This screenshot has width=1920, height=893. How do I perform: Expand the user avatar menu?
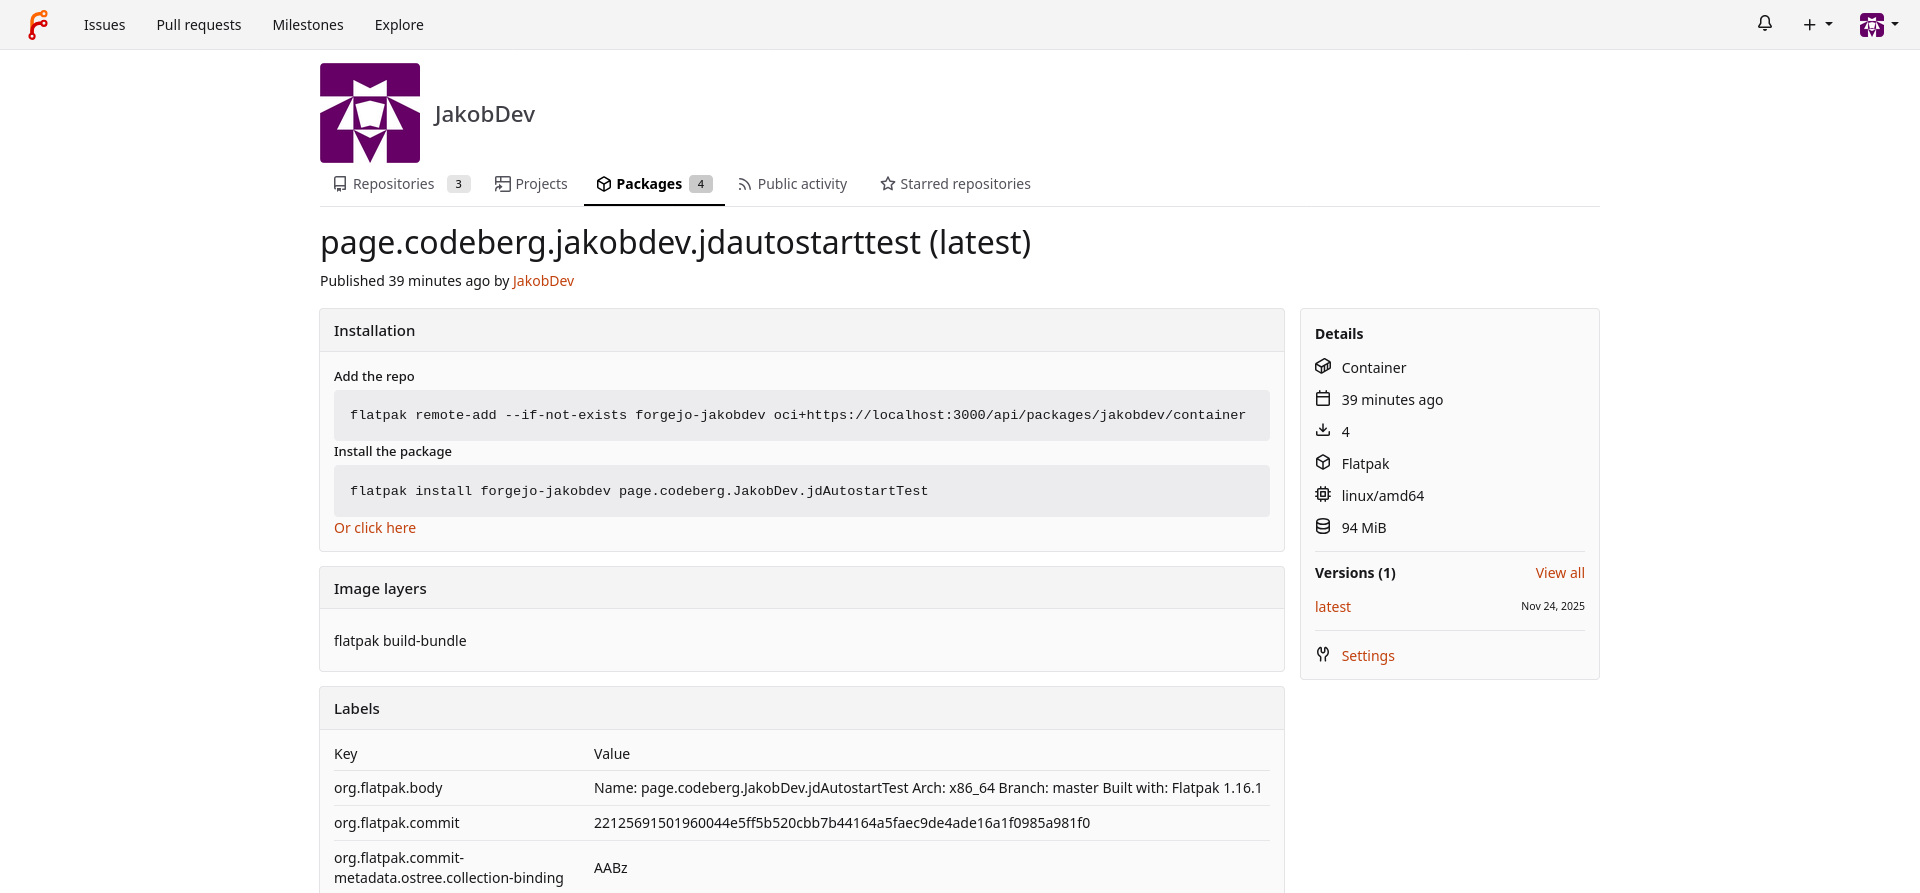coord(1878,25)
